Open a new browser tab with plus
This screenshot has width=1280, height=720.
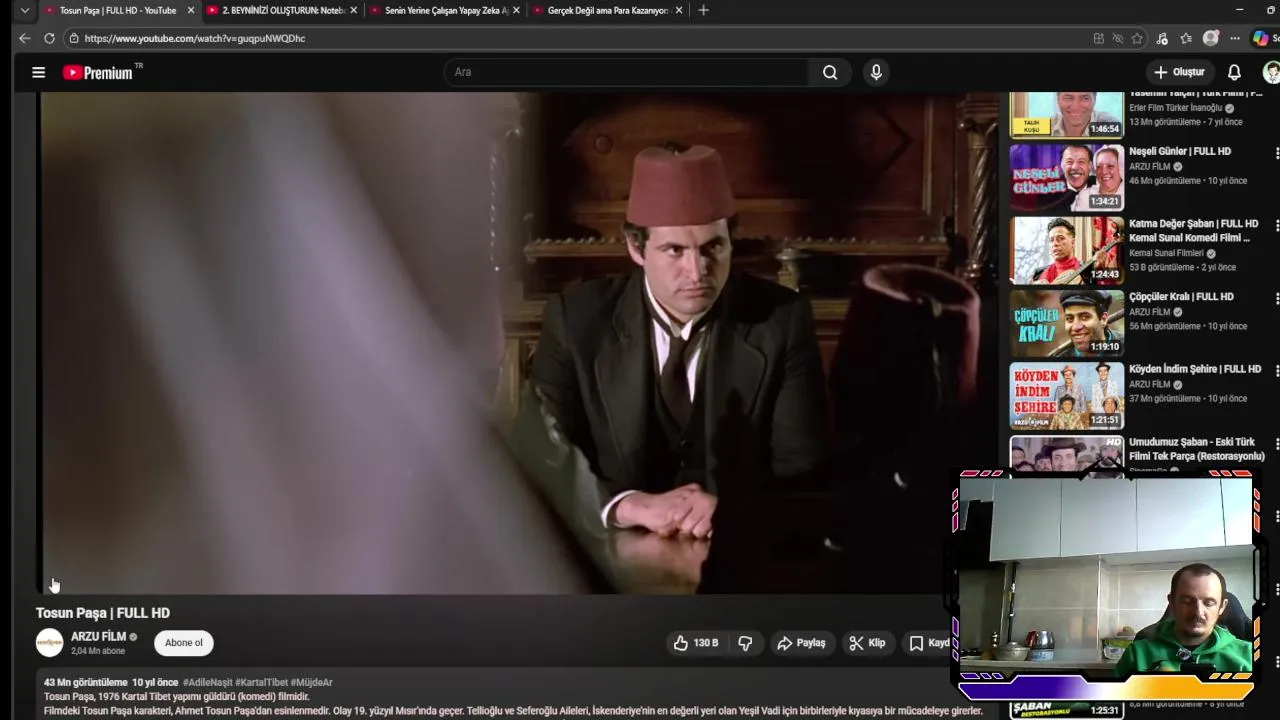703,10
